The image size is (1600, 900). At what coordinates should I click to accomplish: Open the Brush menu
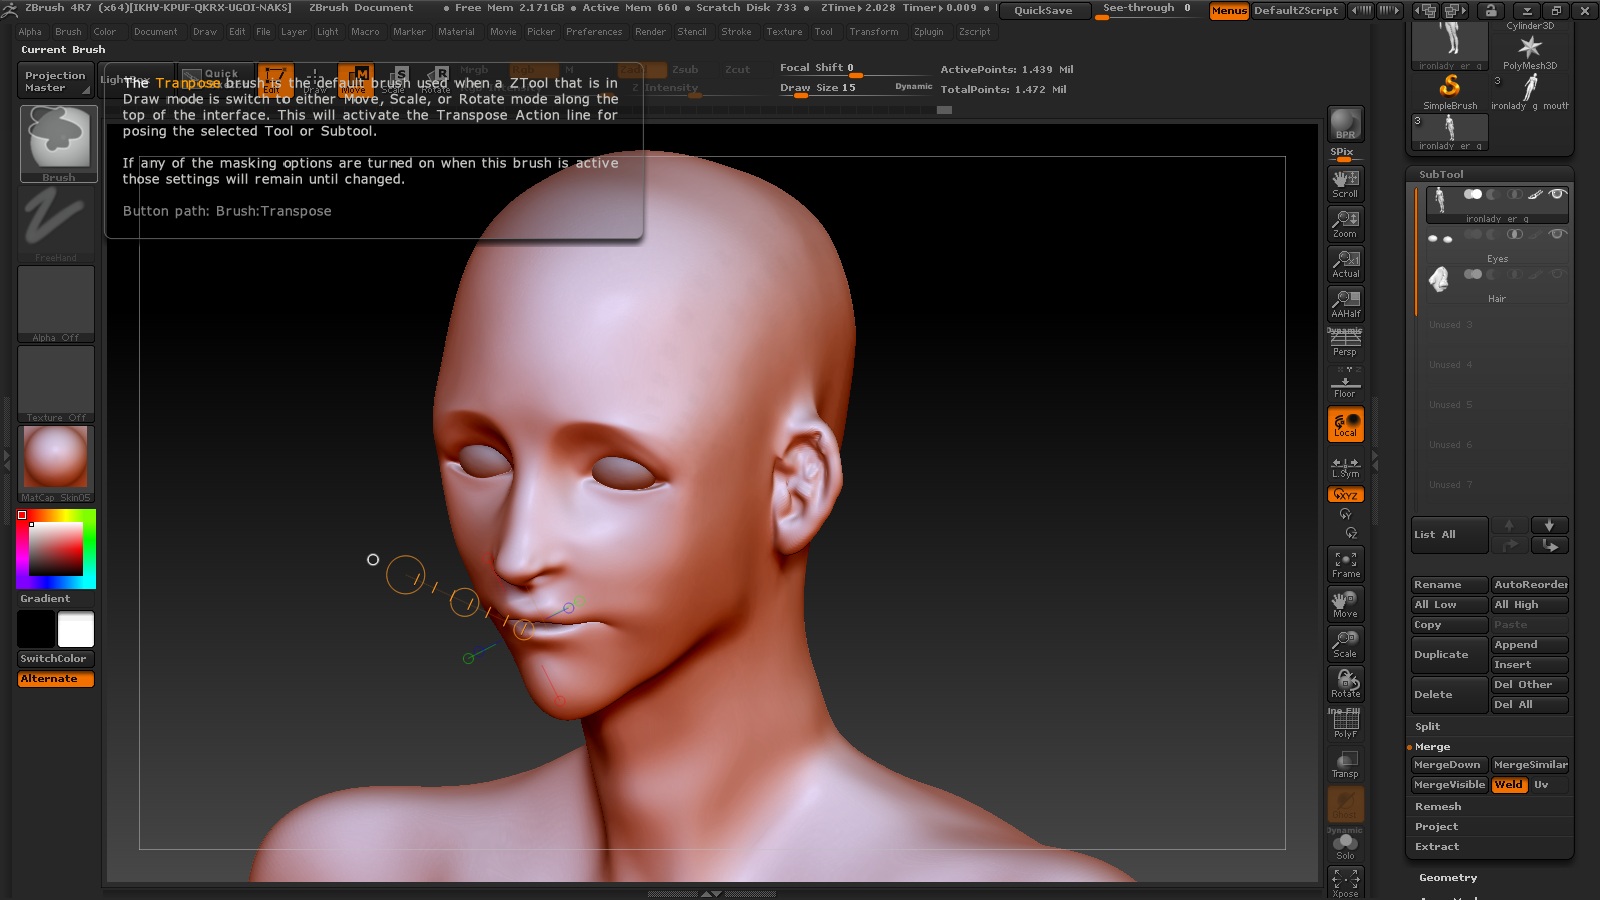click(x=68, y=32)
